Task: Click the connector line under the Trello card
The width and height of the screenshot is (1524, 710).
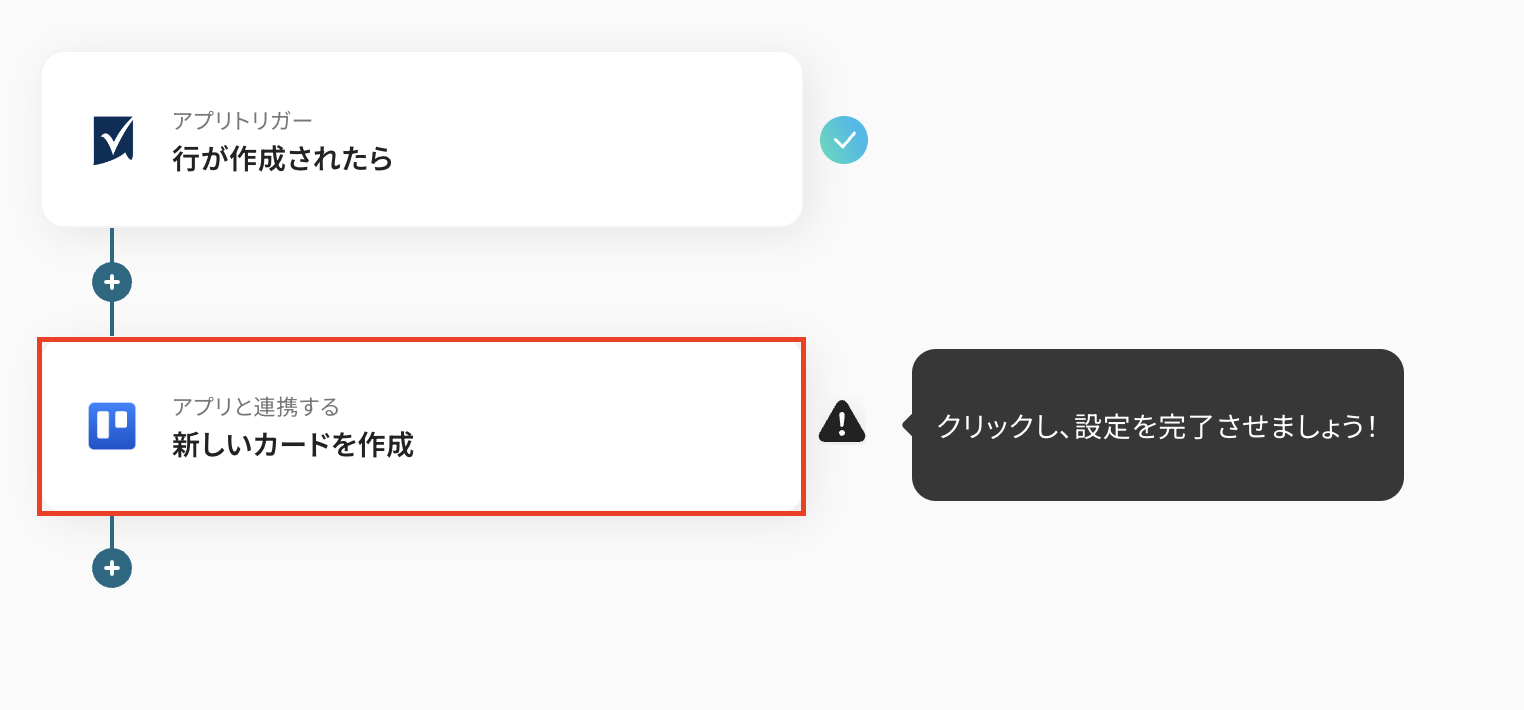Action: [112, 532]
